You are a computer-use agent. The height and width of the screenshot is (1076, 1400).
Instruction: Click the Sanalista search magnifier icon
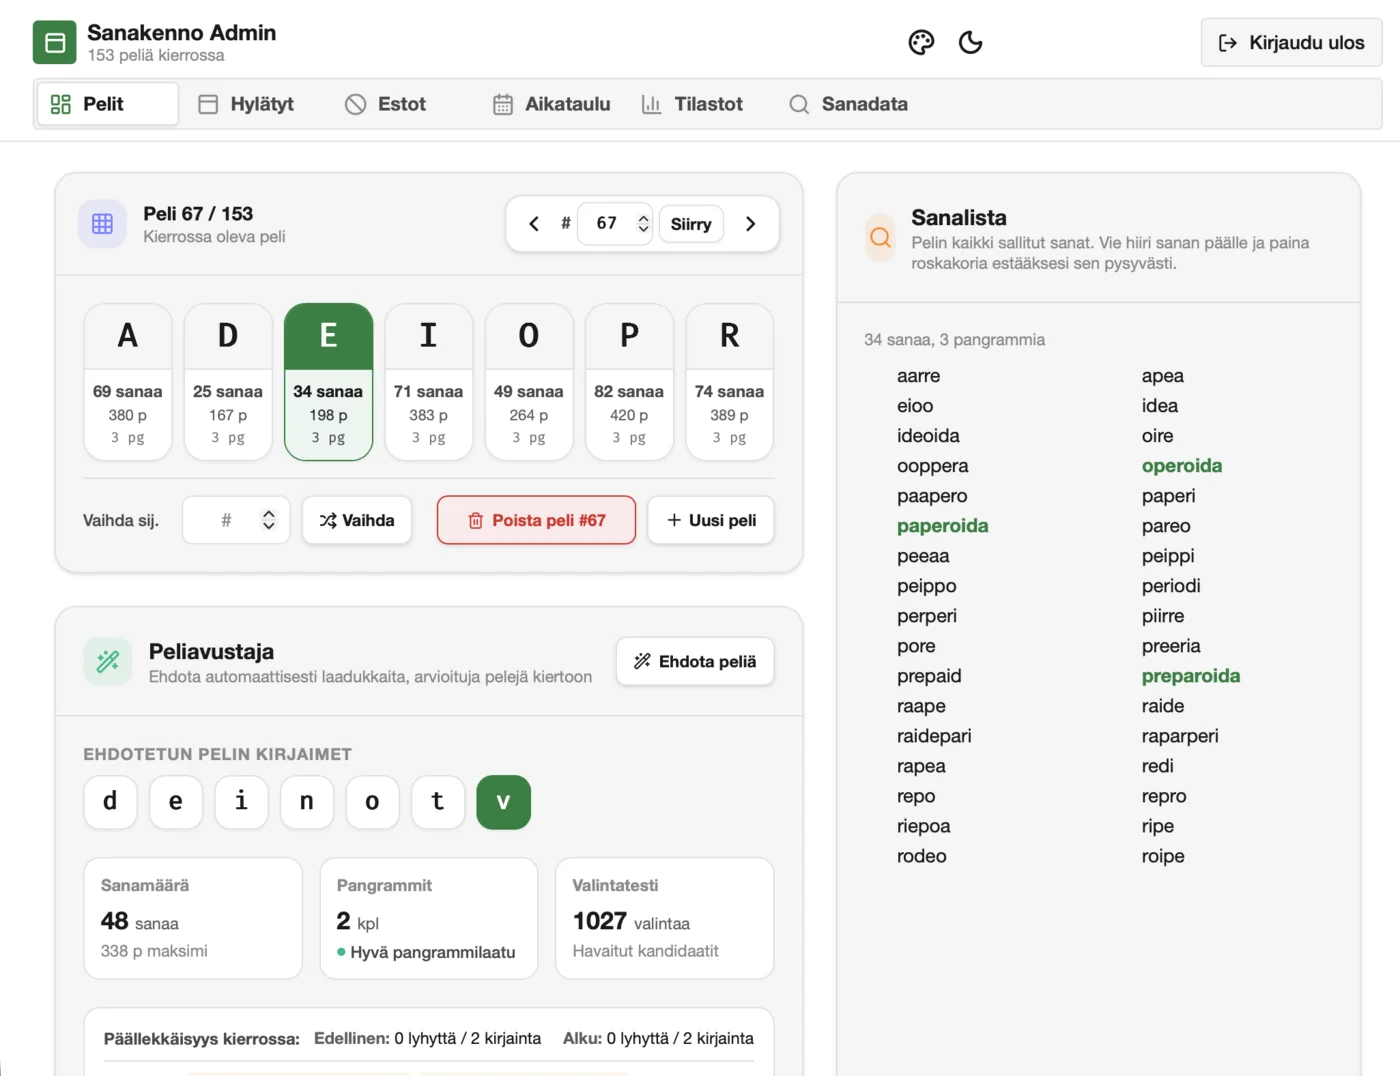pos(880,237)
